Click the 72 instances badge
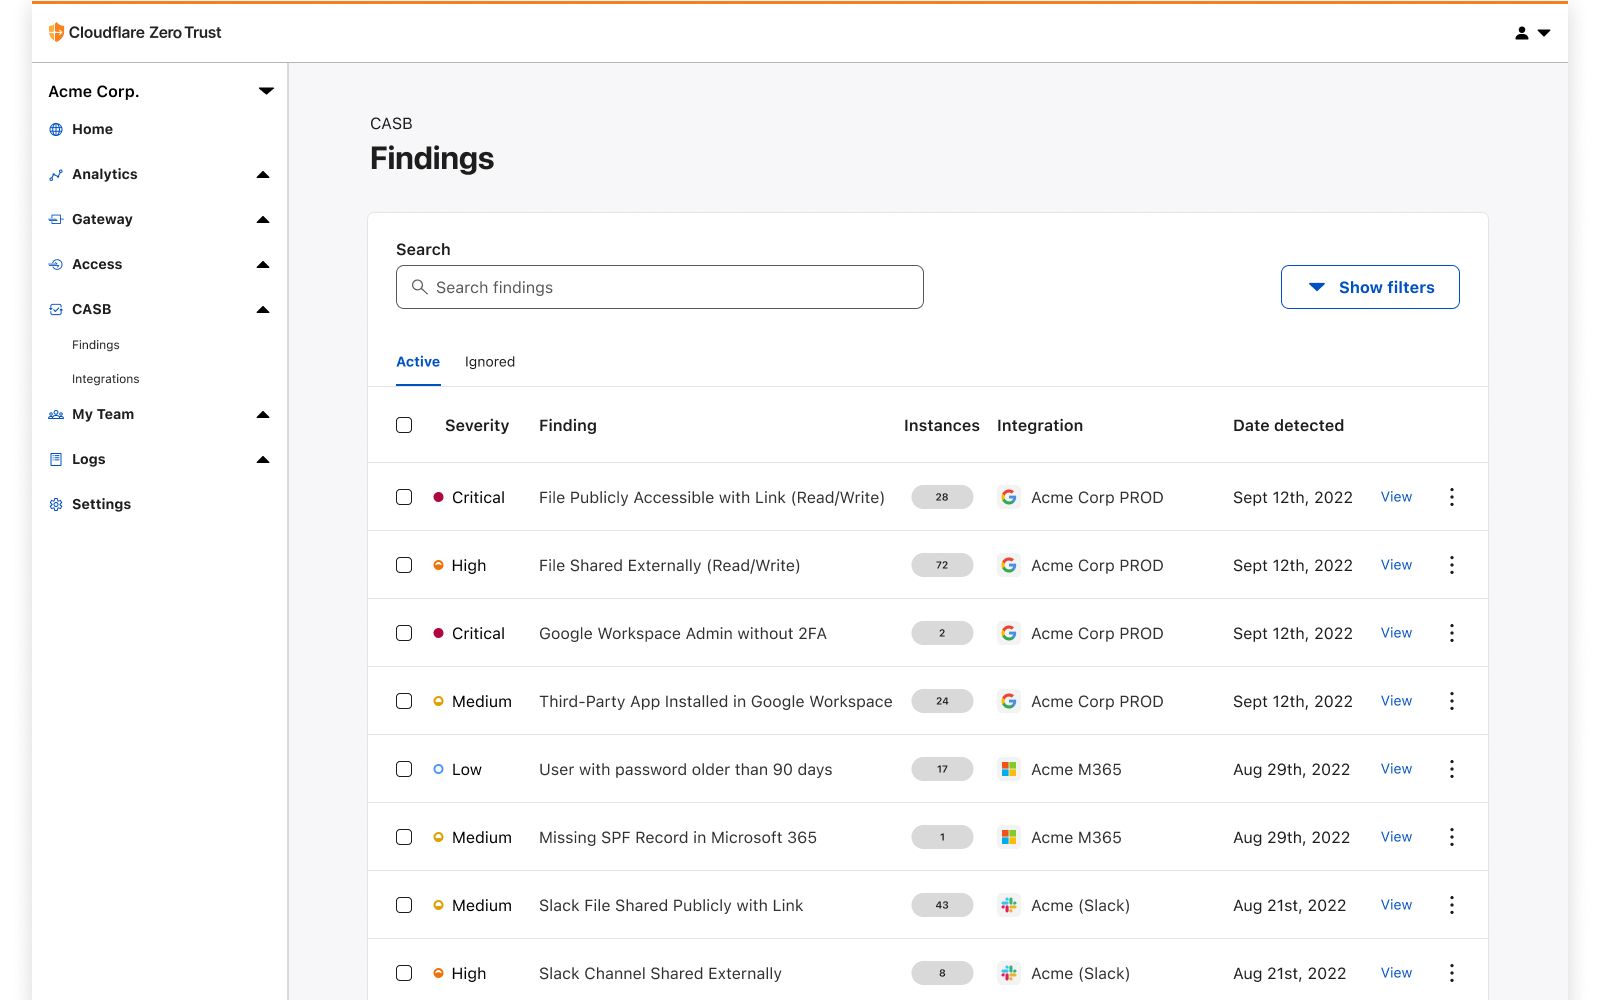This screenshot has width=1600, height=1000. (942, 565)
